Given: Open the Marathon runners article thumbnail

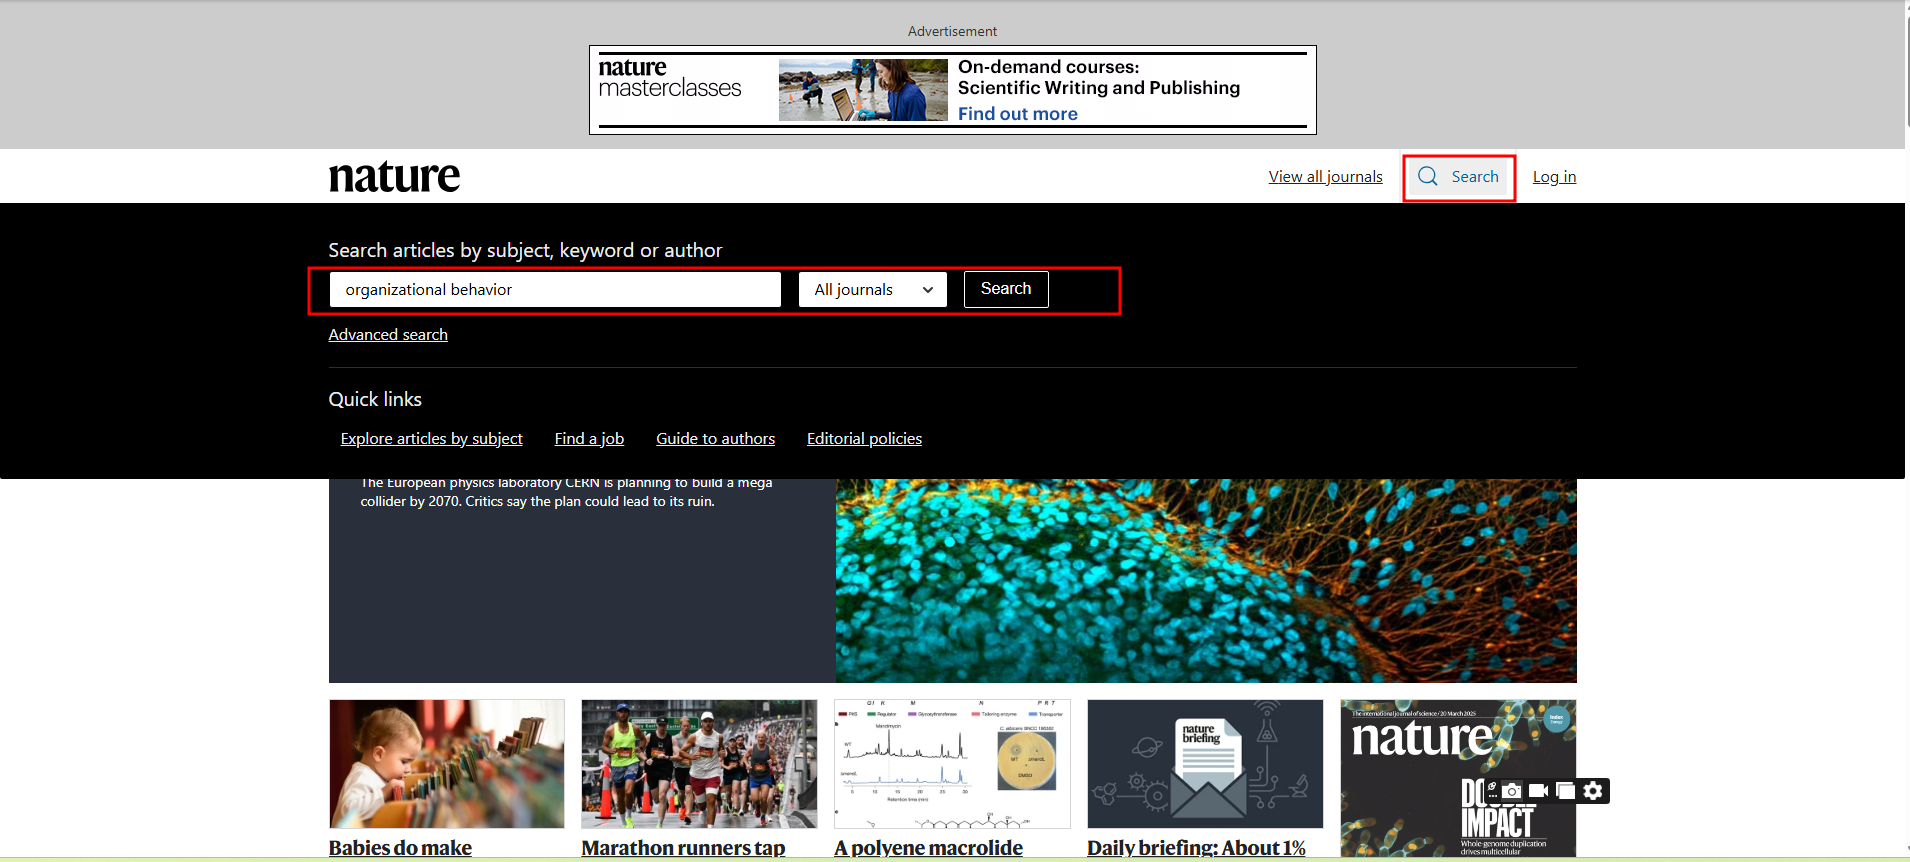Looking at the screenshot, I should 699,764.
